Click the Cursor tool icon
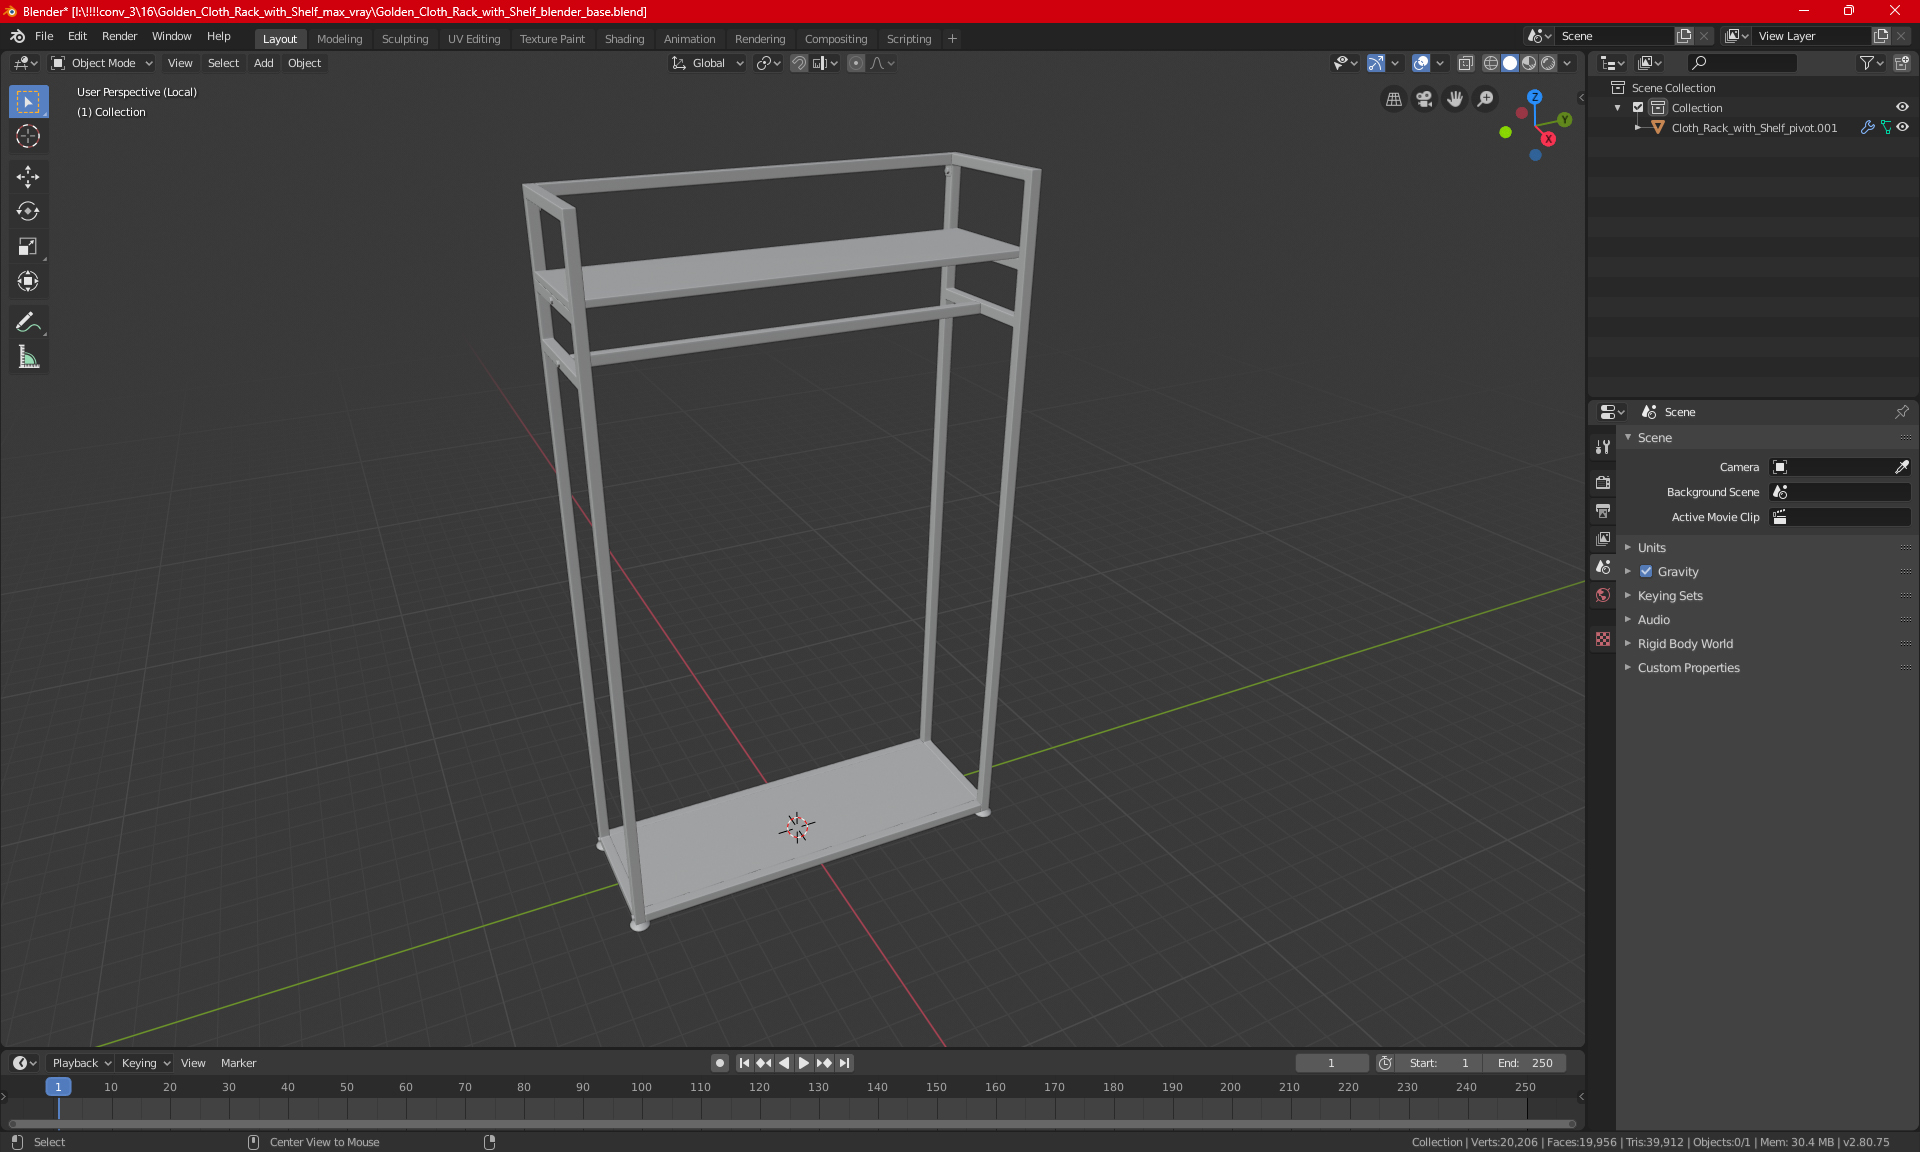This screenshot has height=1152, width=1920. pyautogui.click(x=27, y=136)
